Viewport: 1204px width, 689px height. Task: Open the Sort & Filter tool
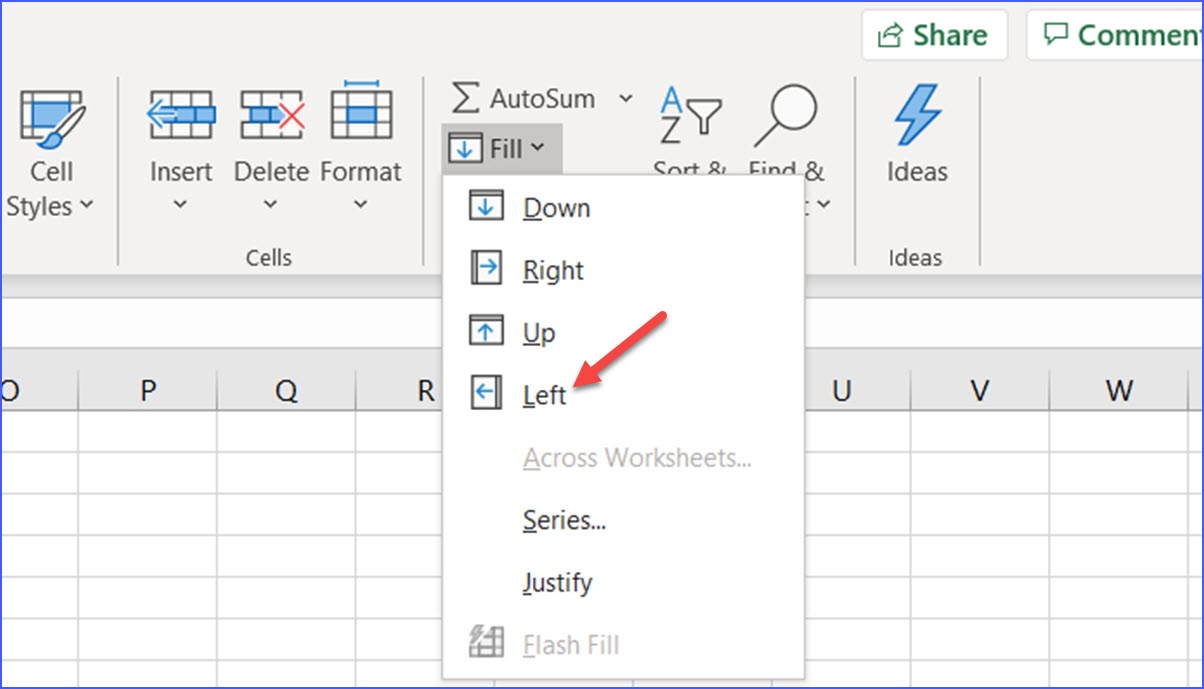[x=689, y=115]
